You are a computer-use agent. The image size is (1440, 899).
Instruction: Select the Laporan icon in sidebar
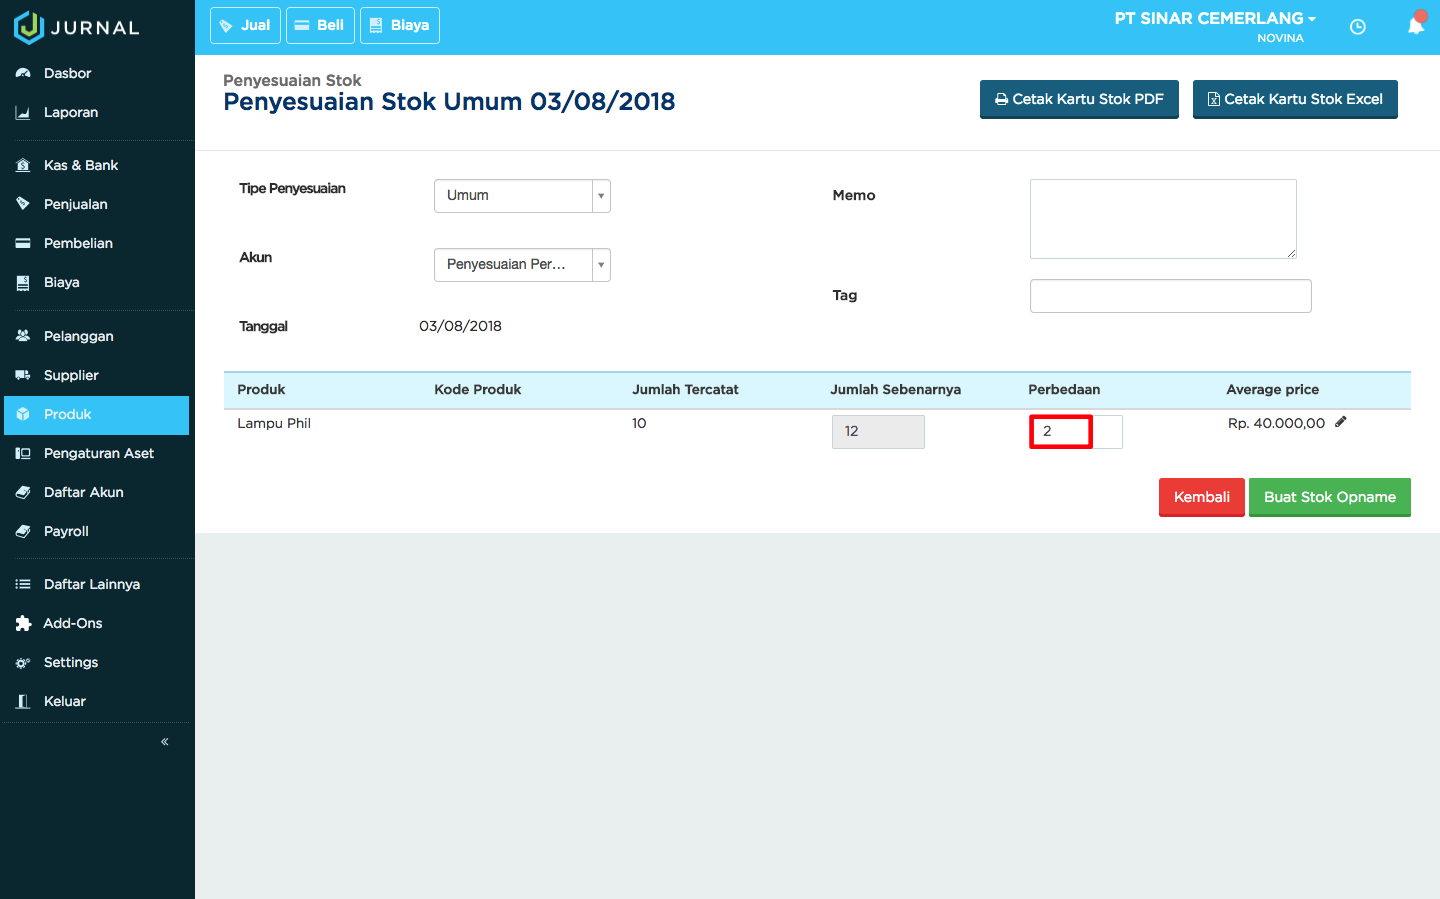(22, 112)
